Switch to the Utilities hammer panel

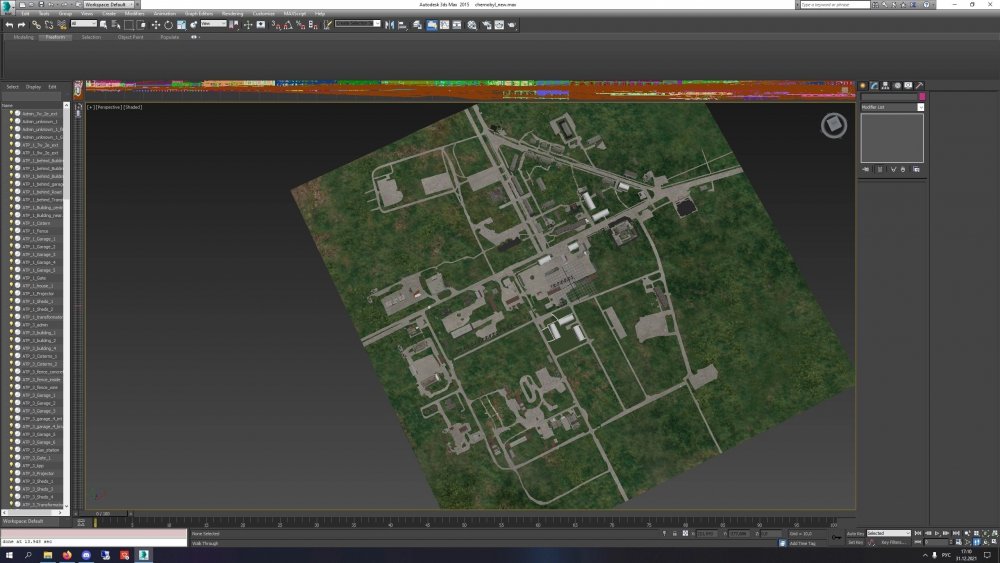point(919,86)
